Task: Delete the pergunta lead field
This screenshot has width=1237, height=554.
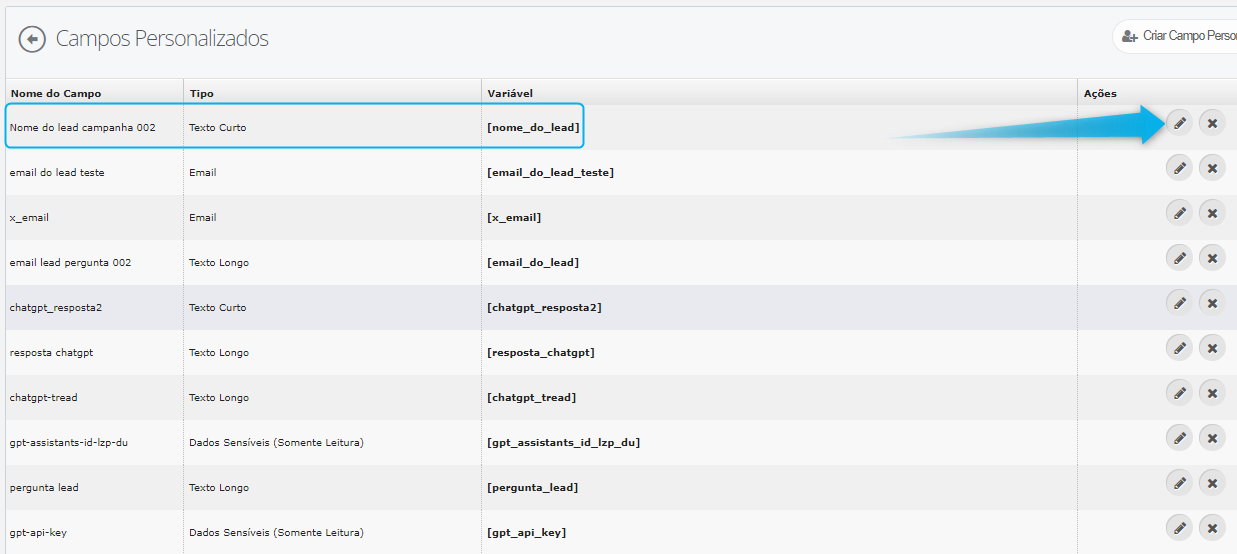Action: pos(1212,482)
